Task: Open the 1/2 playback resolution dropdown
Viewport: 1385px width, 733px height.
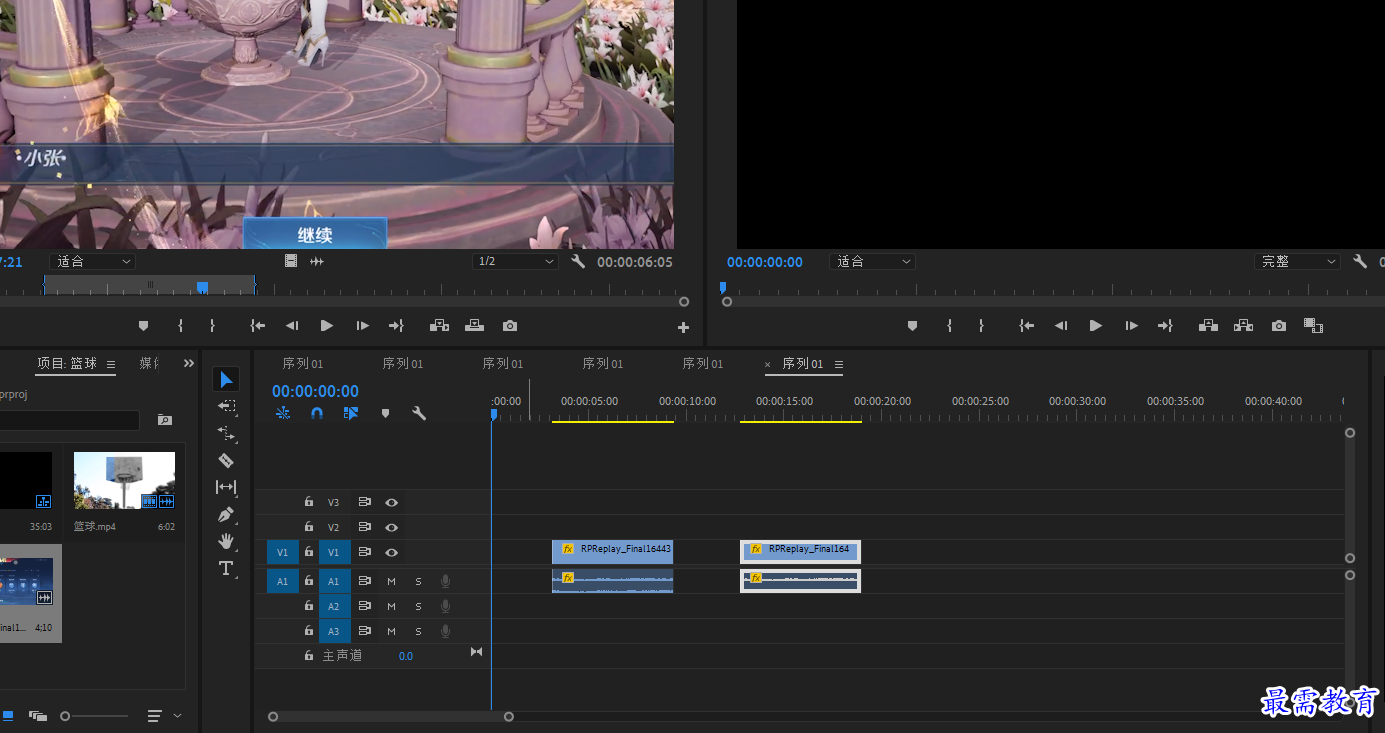Action: click(x=515, y=261)
